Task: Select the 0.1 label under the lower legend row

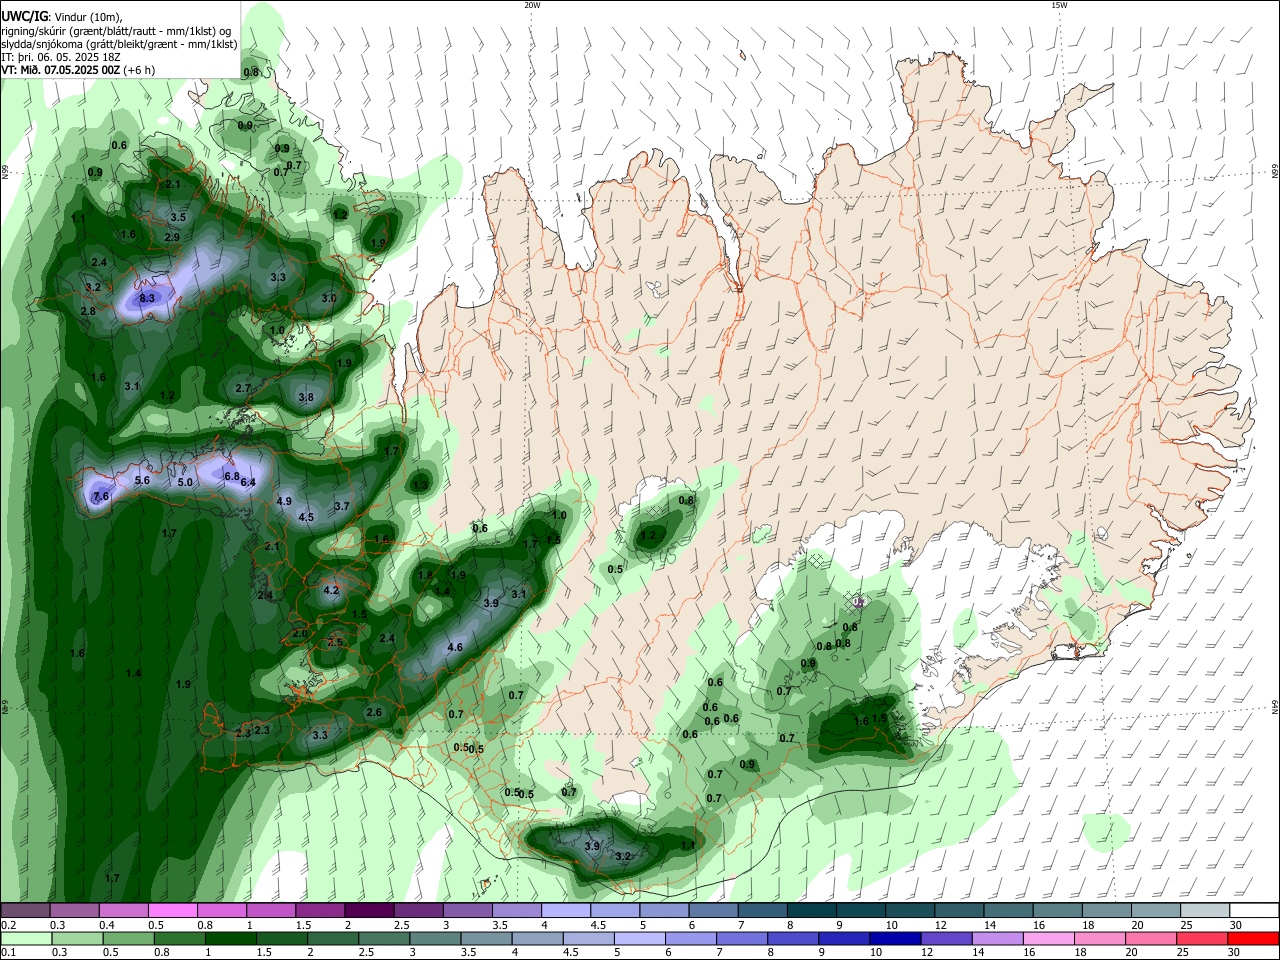Action: point(8,952)
